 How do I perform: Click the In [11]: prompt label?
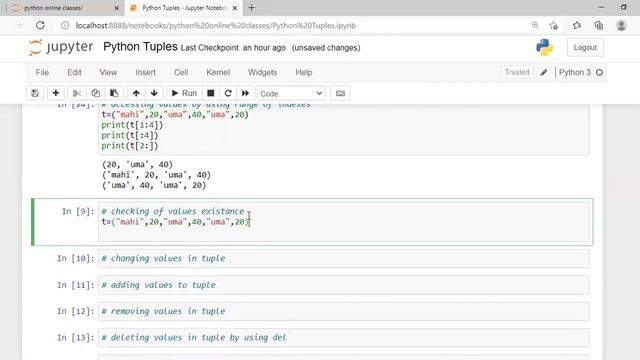76,285
